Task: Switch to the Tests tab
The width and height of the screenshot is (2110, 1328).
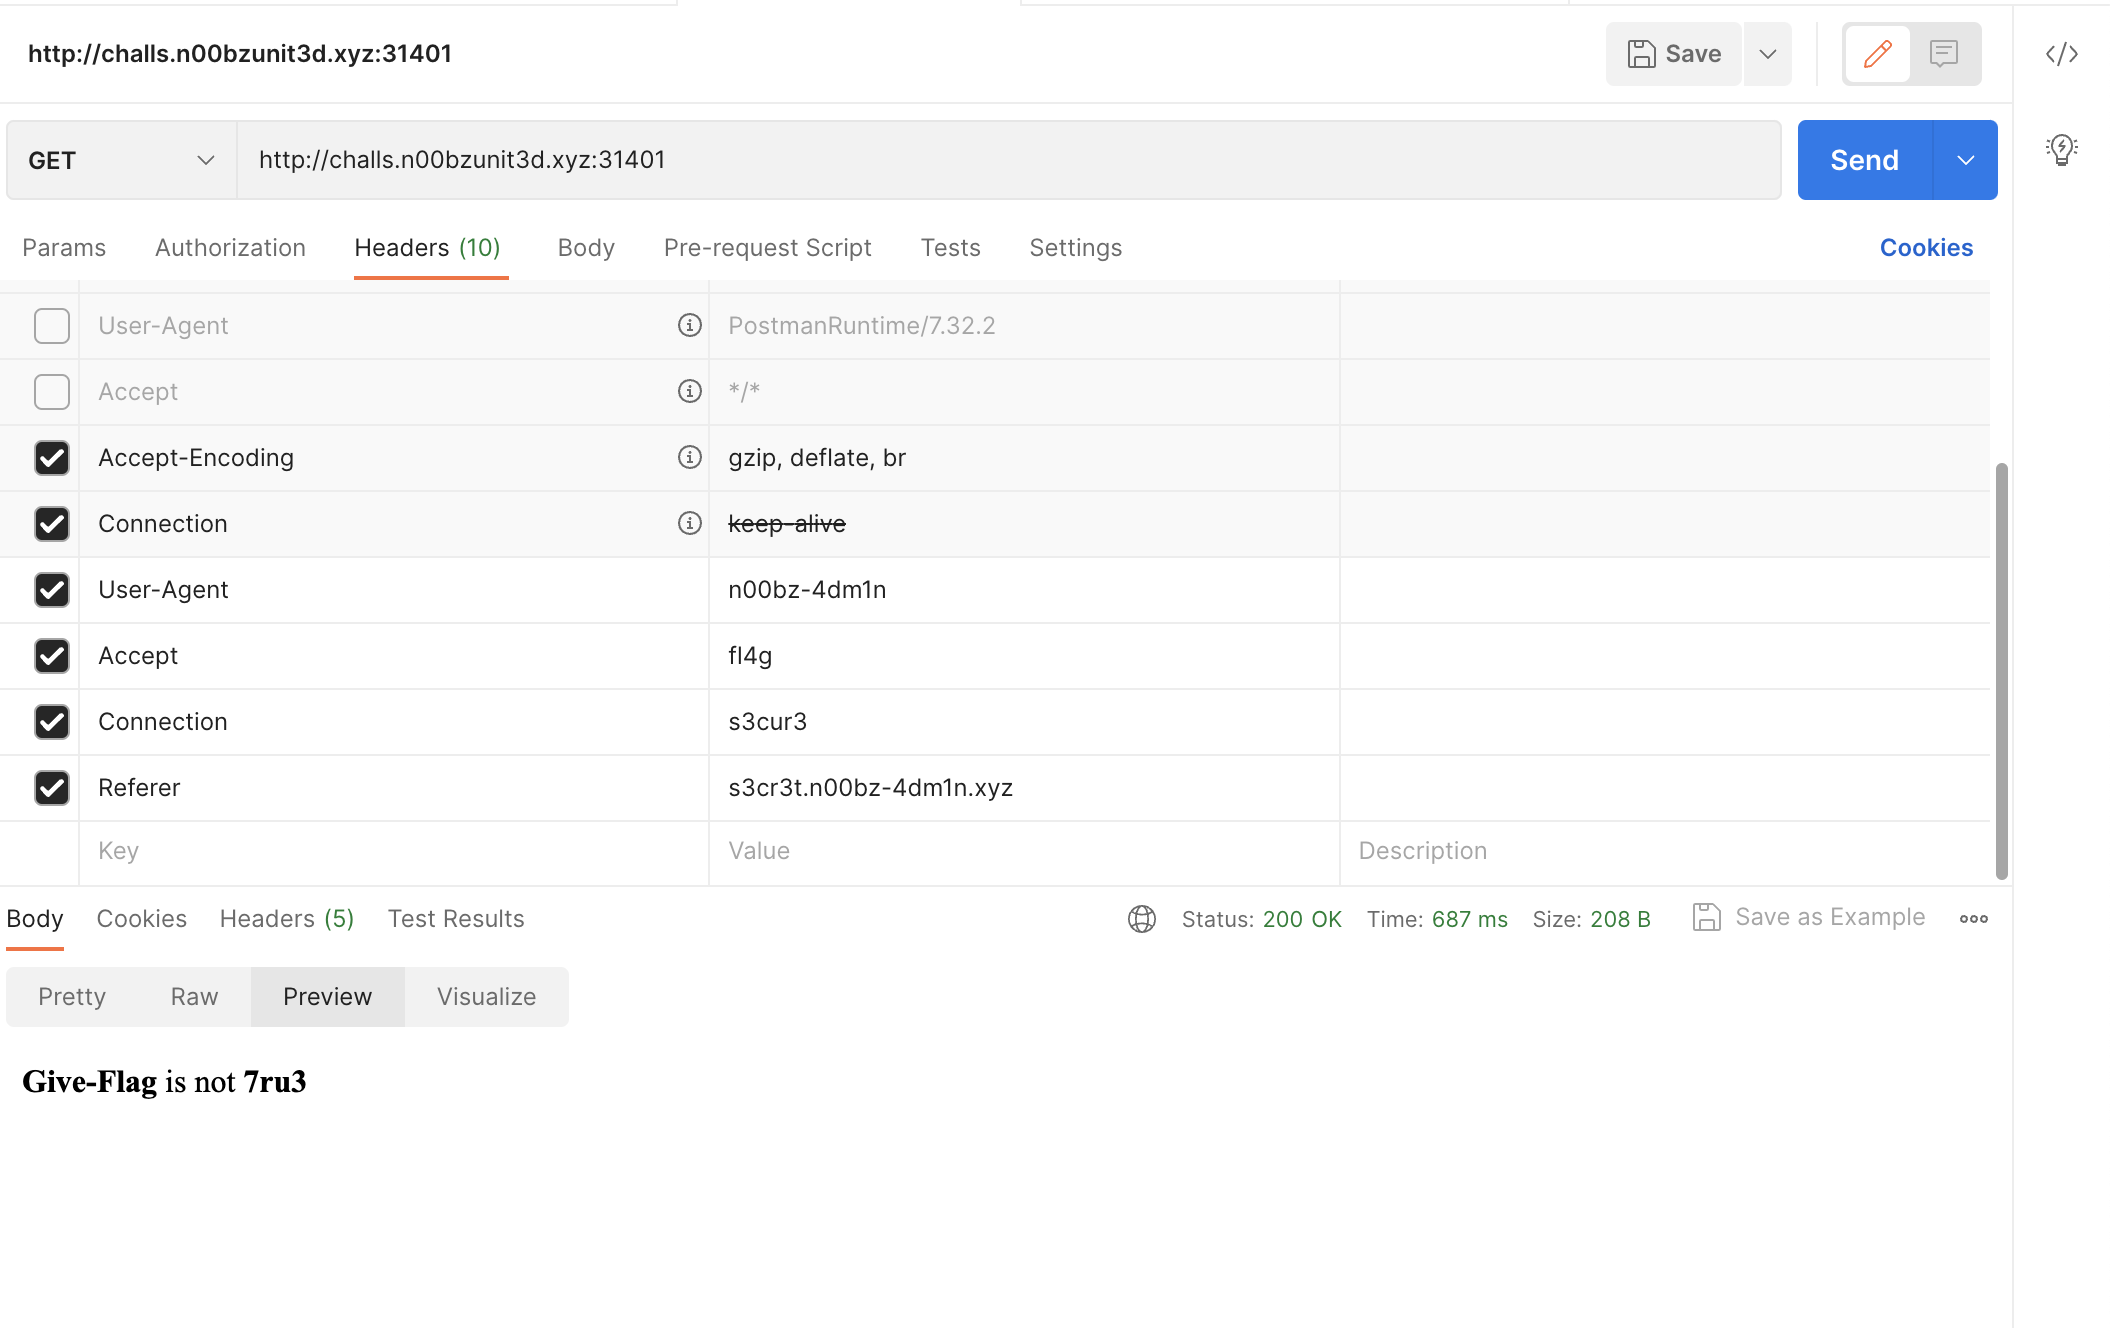Action: click(949, 246)
